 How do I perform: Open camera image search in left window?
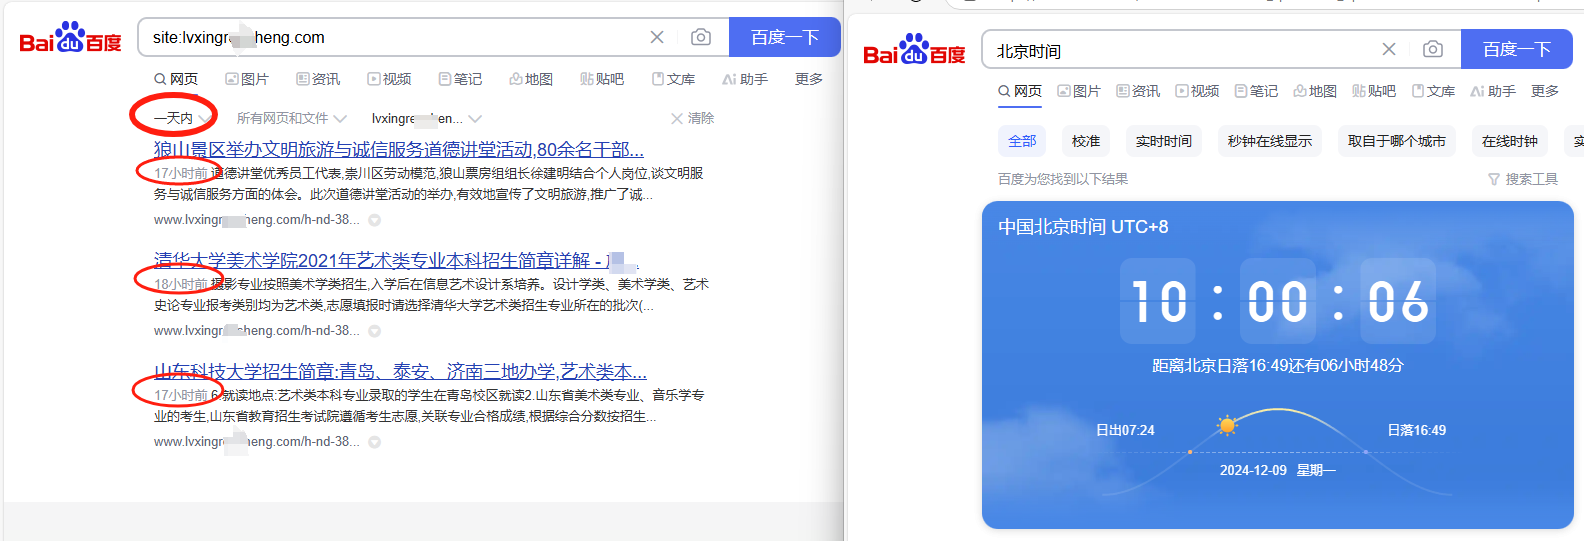701,37
